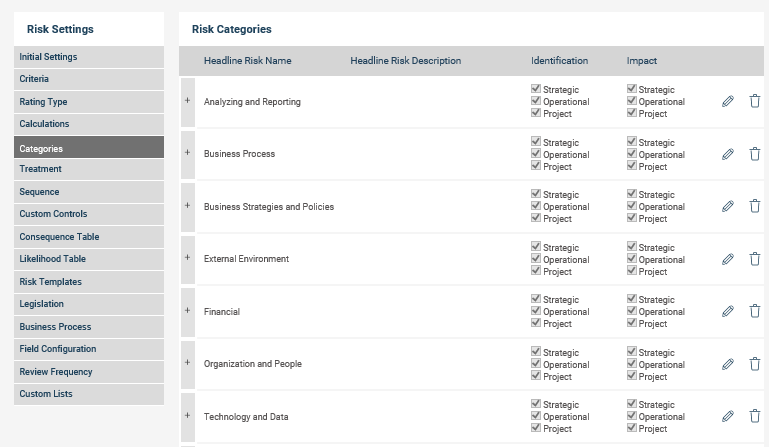
Task: Expand the External Environment row
Action: (x=187, y=258)
